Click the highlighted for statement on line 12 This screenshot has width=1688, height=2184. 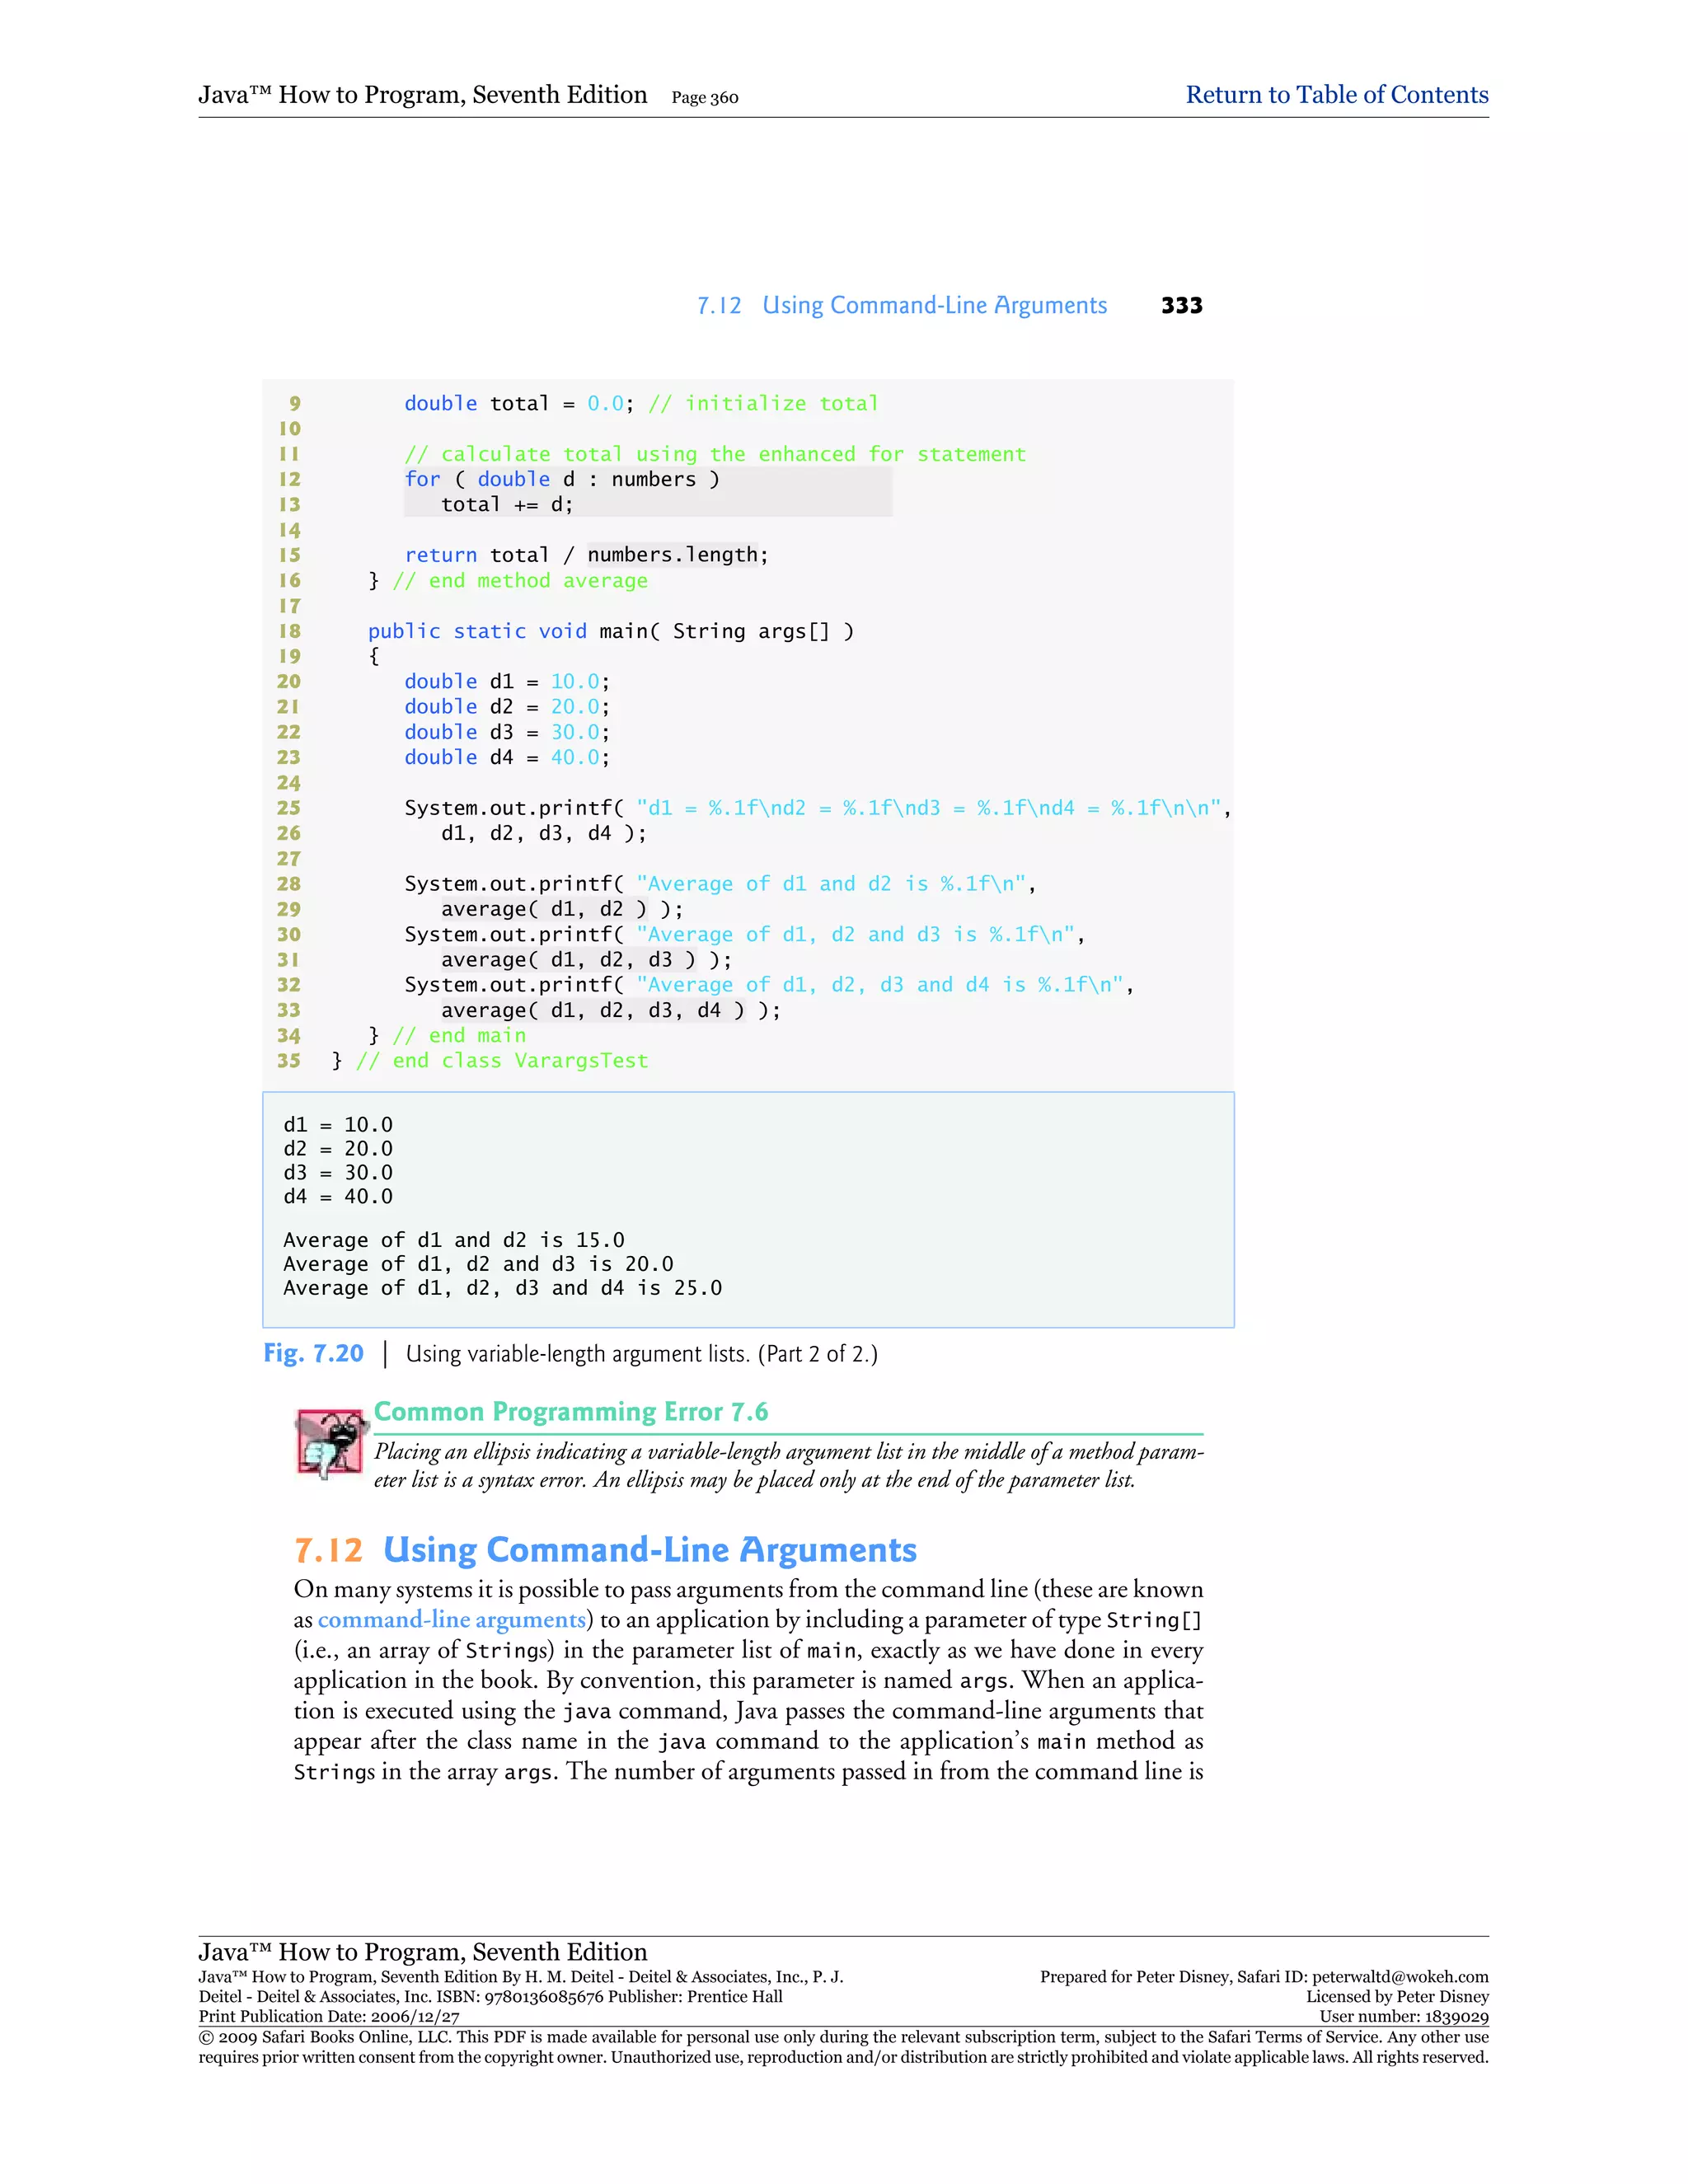click(x=561, y=479)
